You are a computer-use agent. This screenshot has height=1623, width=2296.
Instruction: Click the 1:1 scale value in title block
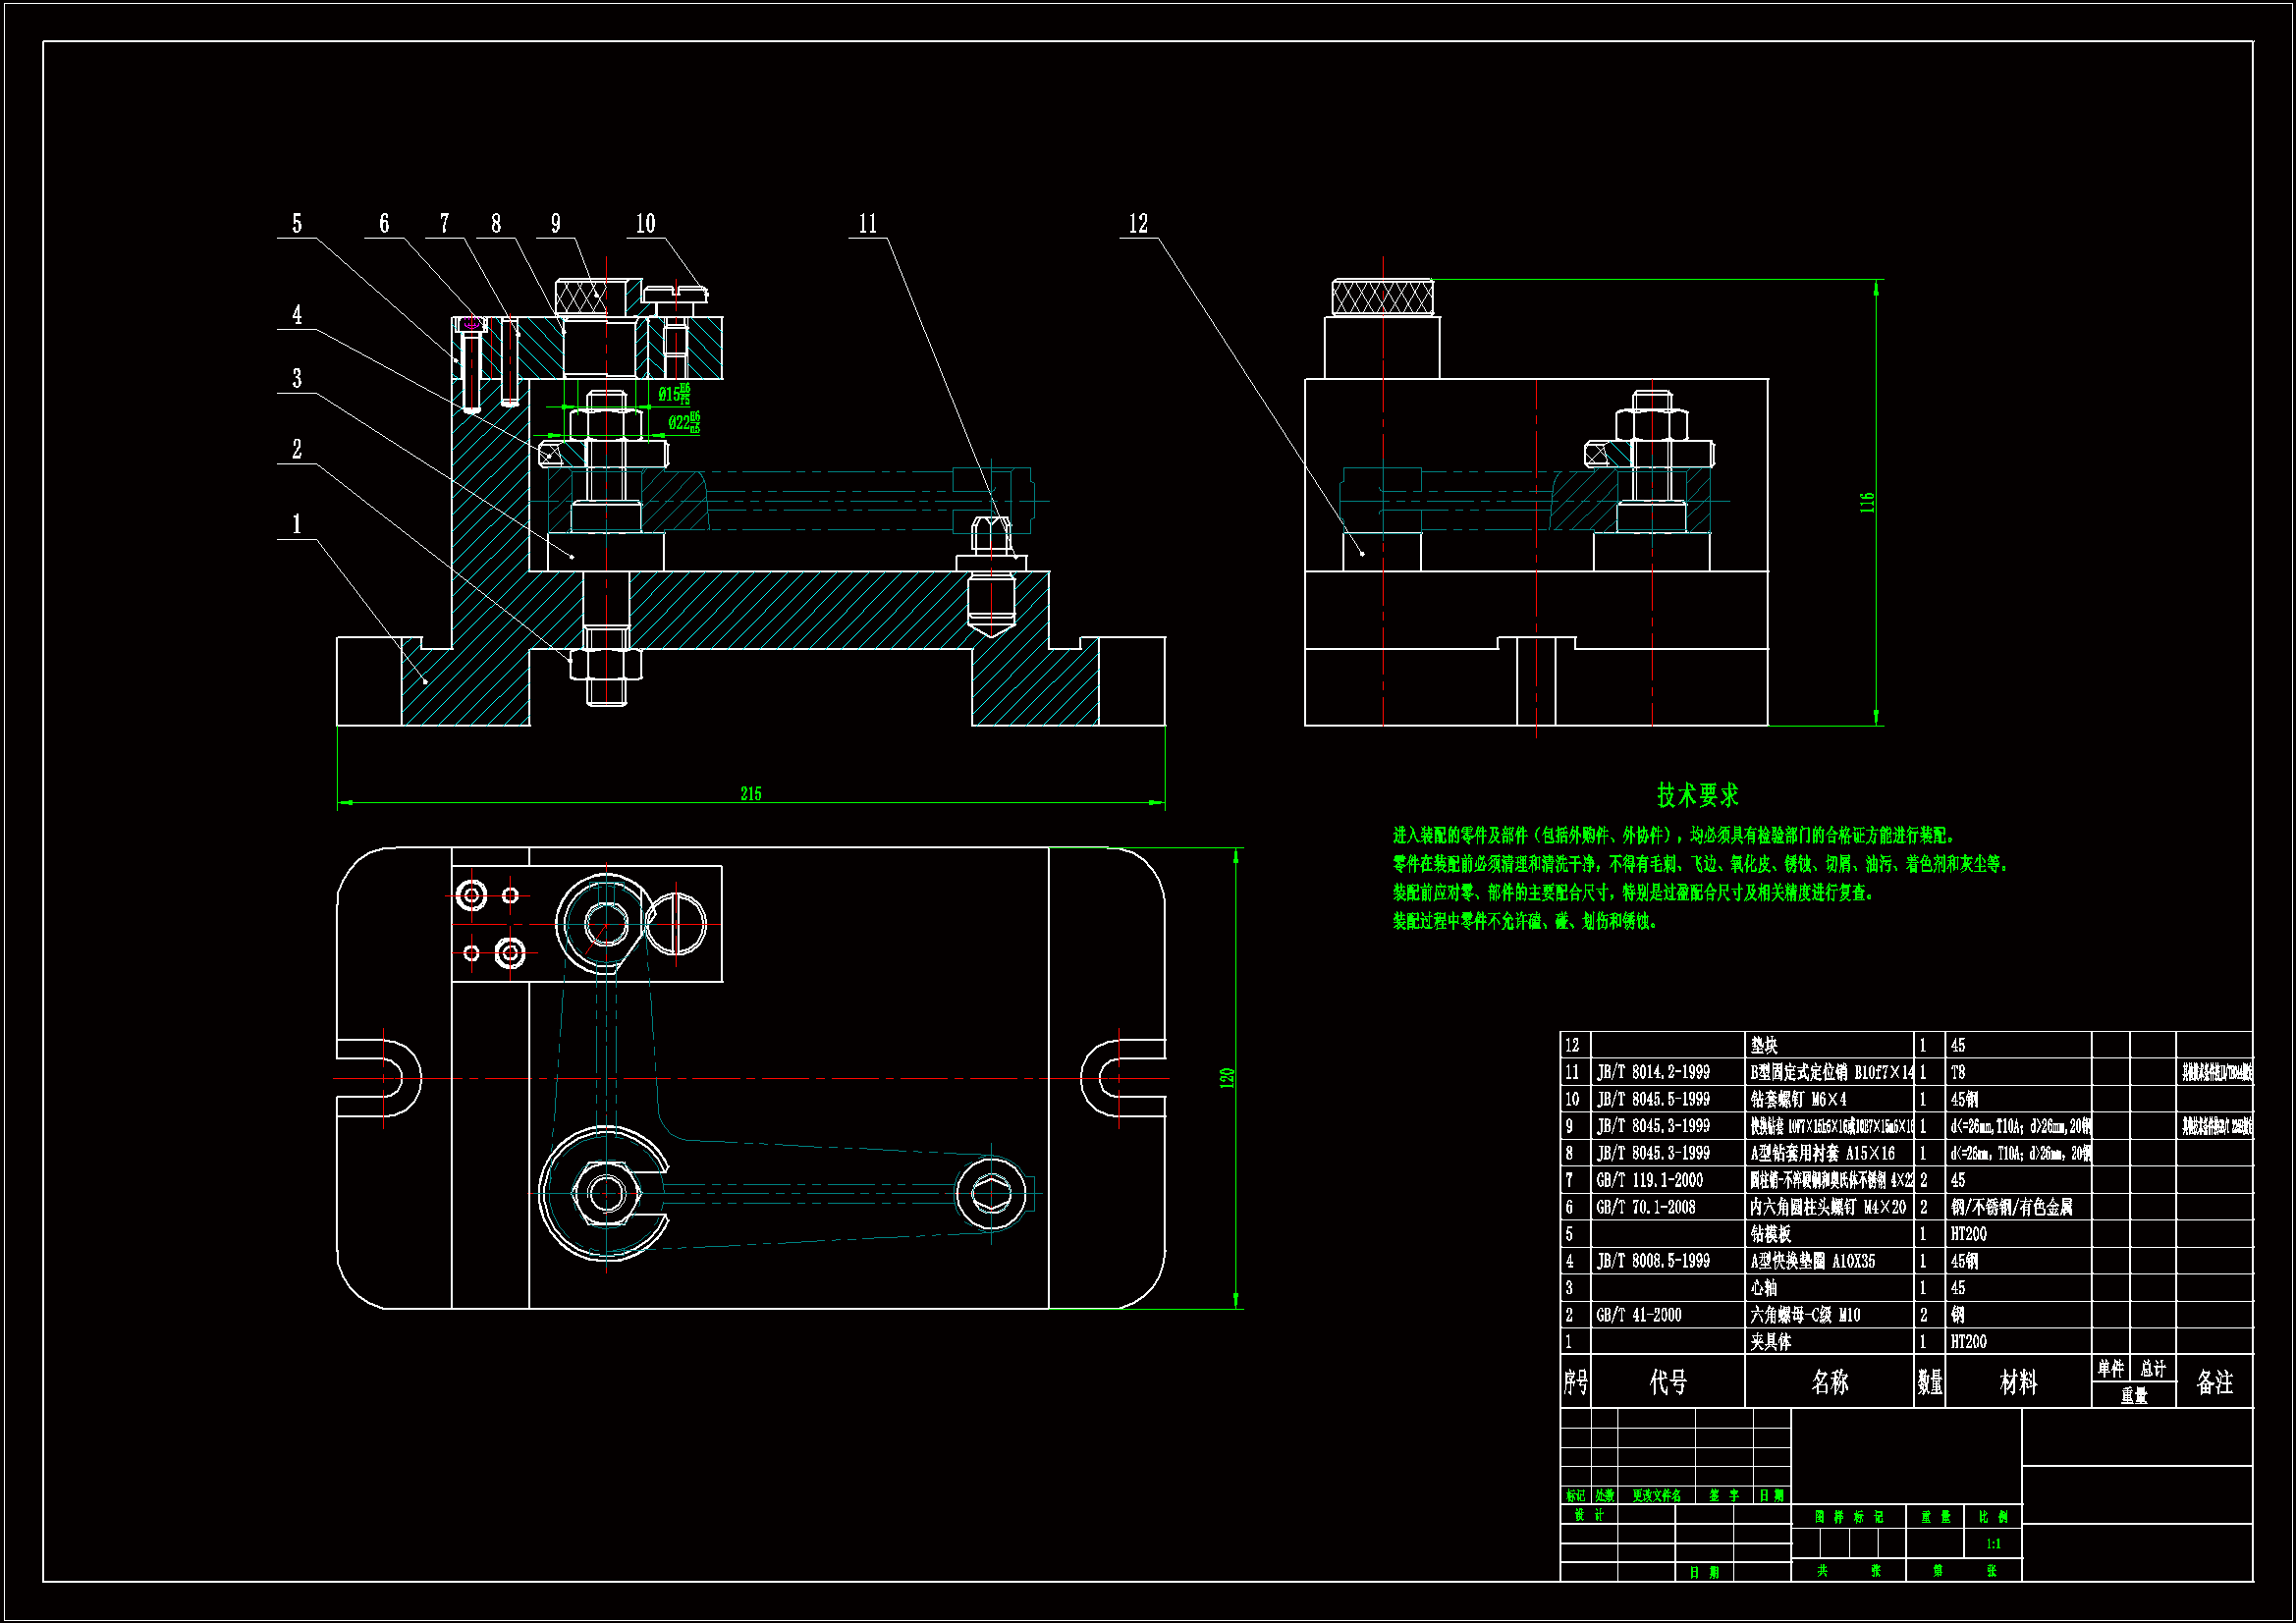[1993, 1544]
